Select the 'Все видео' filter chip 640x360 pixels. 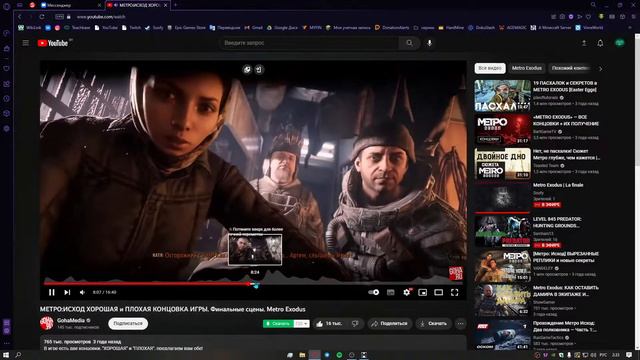[x=490, y=68]
